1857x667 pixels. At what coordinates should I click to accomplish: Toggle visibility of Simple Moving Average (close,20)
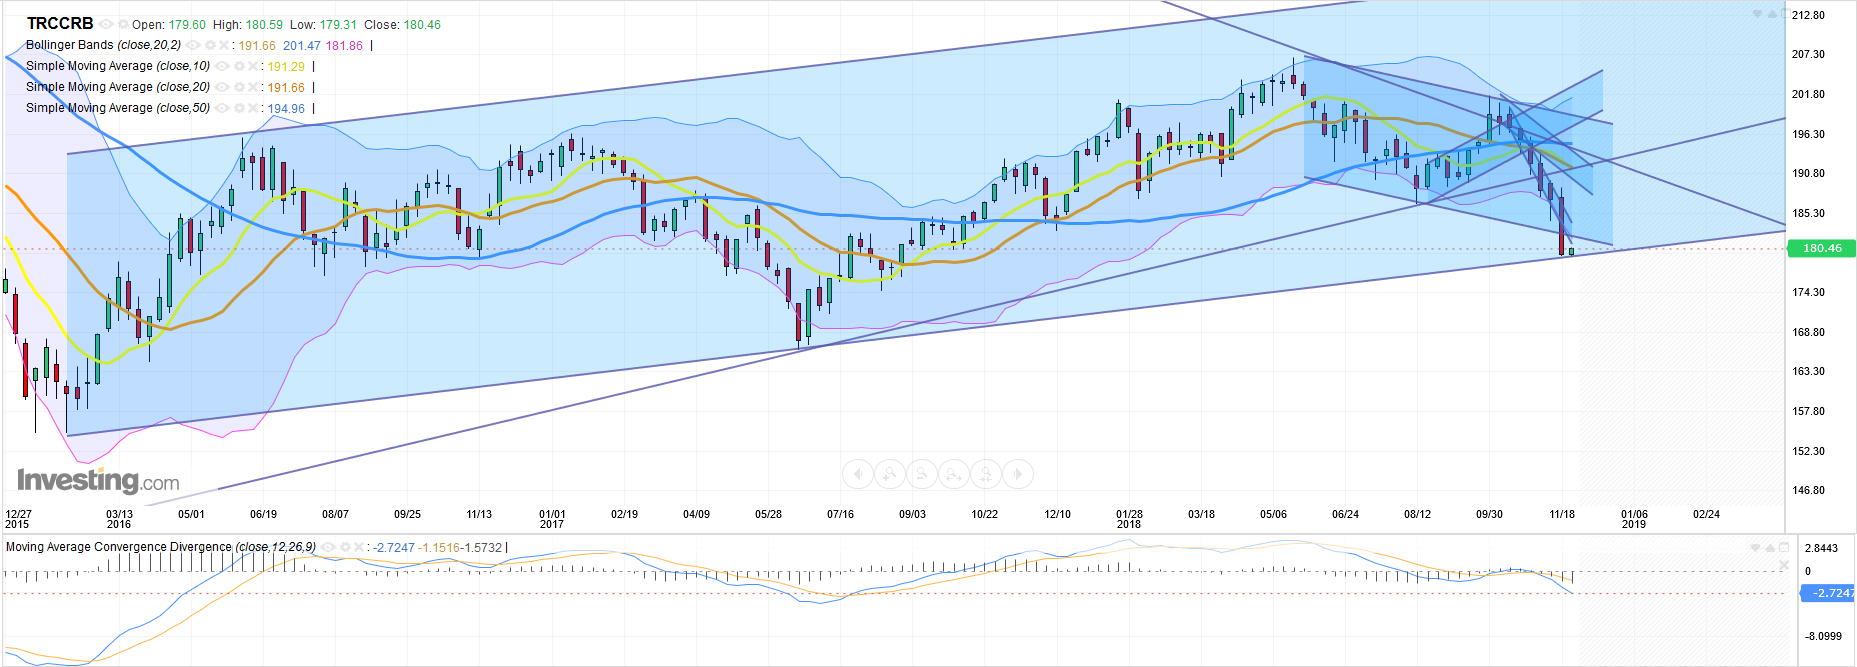click(222, 88)
